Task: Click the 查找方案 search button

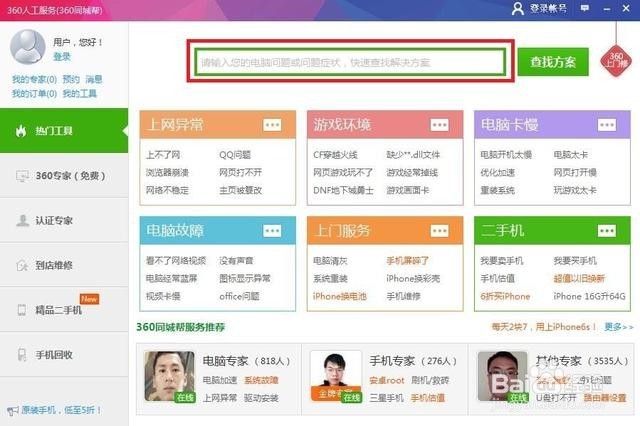Action: (553, 62)
